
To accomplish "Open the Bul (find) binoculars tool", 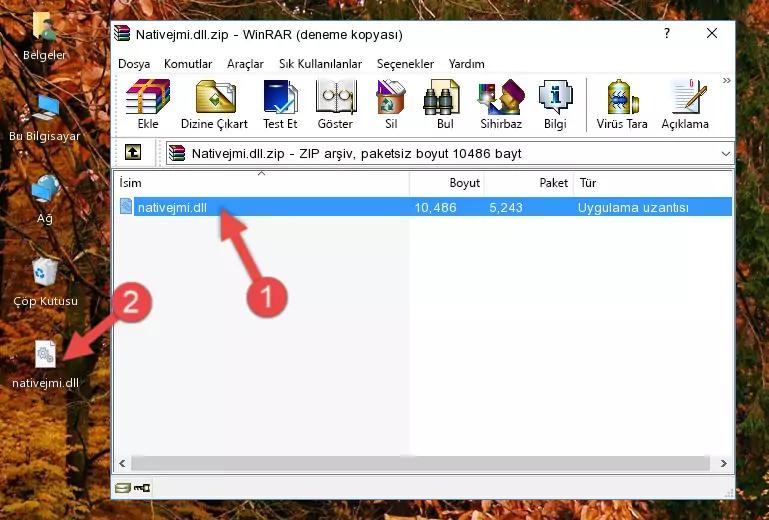I will click(x=445, y=104).
